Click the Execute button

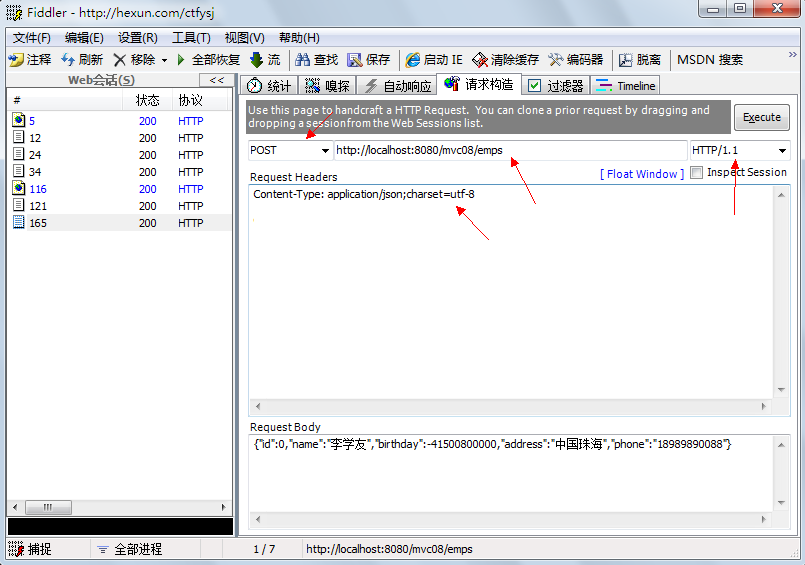pyautogui.click(x=761, y=118)
